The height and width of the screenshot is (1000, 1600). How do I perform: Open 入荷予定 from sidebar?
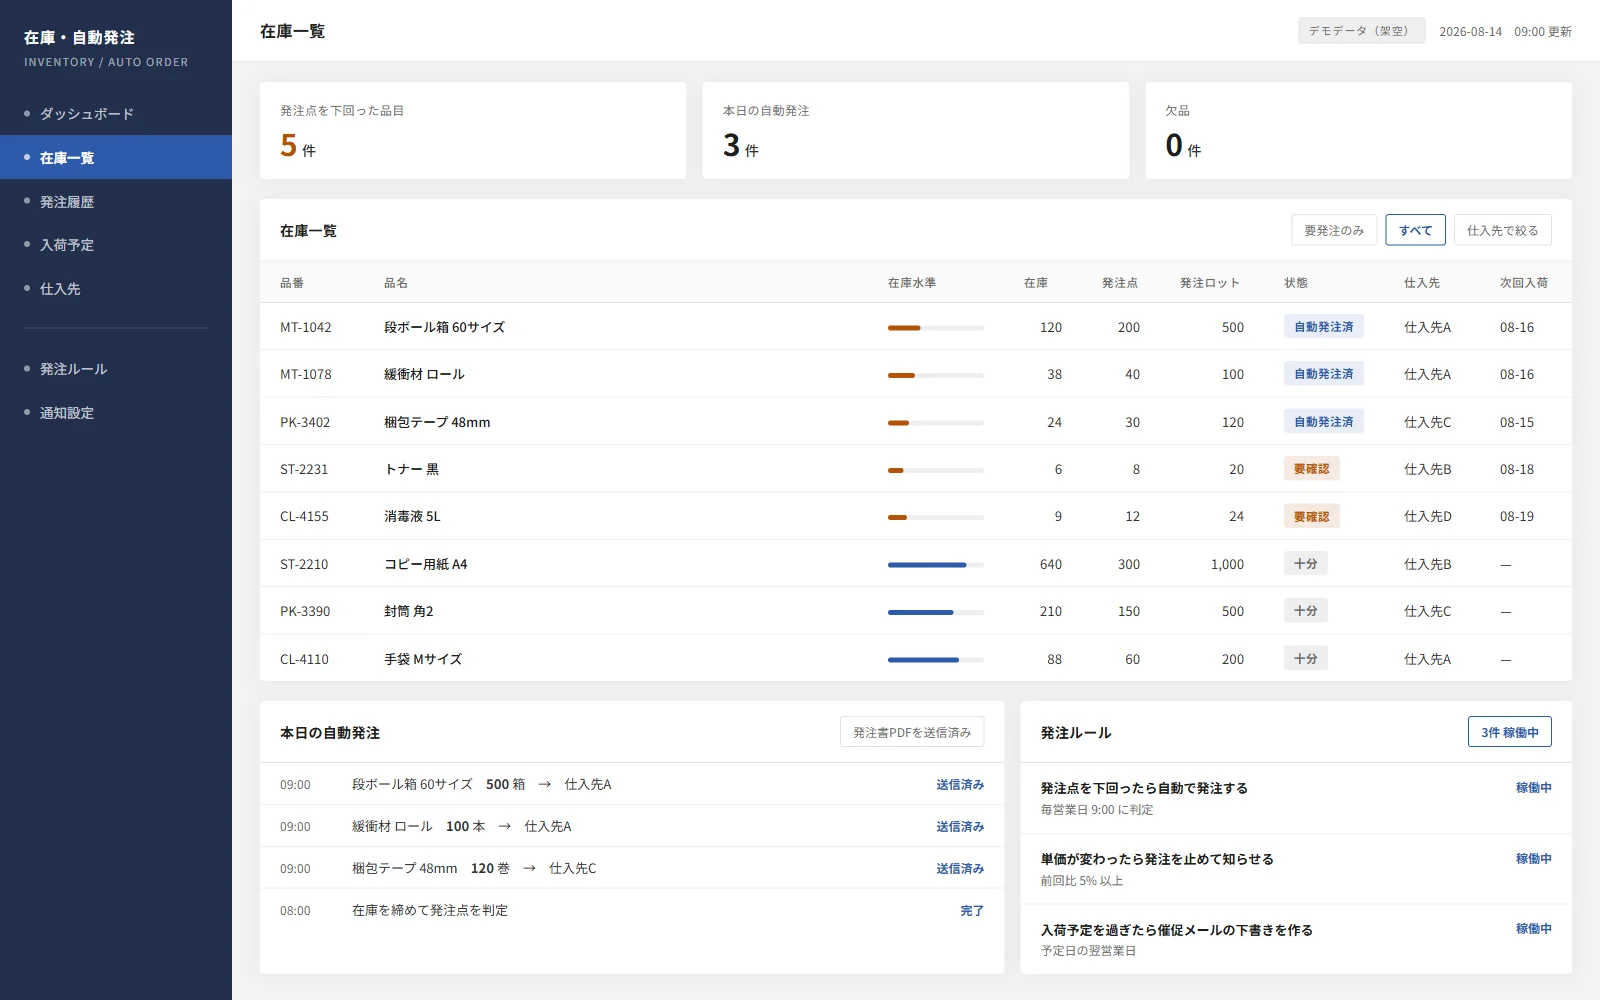[x=116, y=245]
